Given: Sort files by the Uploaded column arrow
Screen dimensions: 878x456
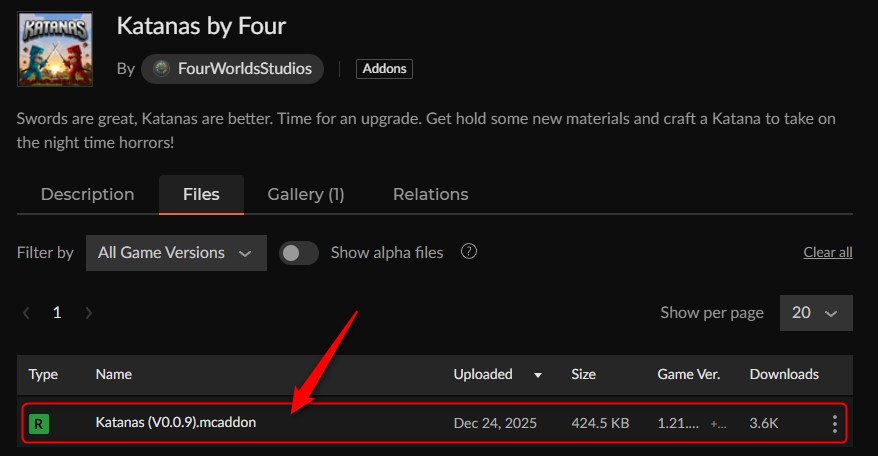Looking at the screenshot, I should tap(538, 375).
